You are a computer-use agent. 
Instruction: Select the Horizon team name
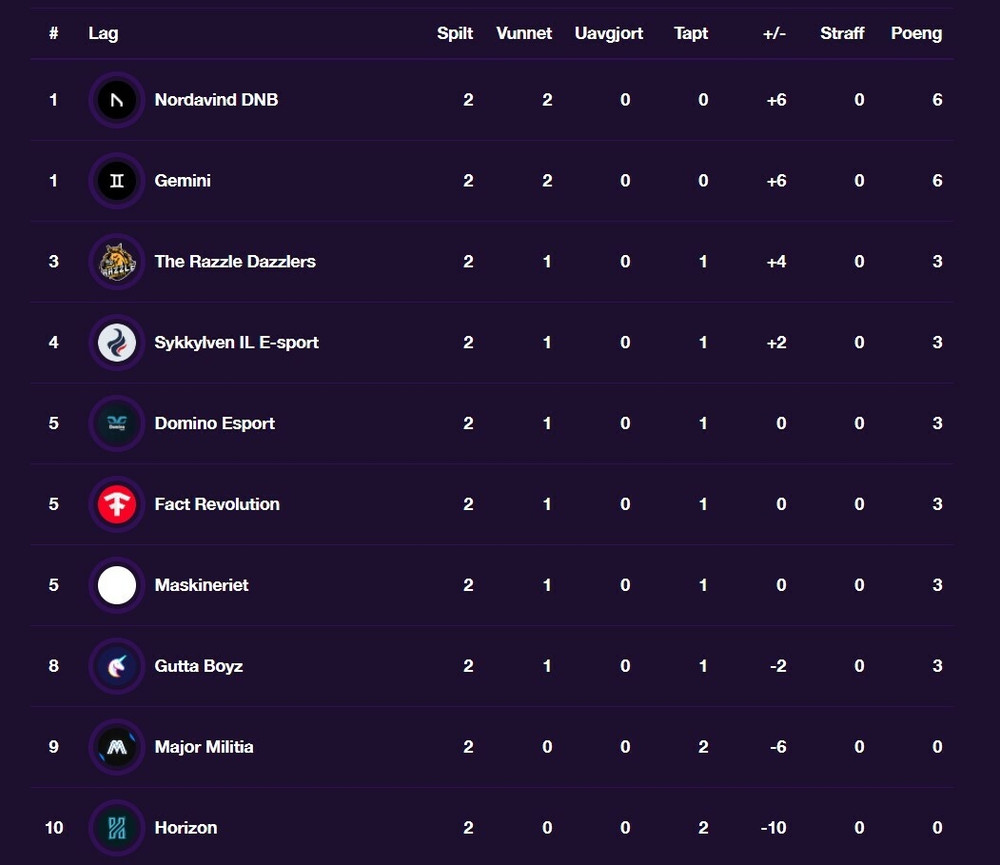[186, 828]
